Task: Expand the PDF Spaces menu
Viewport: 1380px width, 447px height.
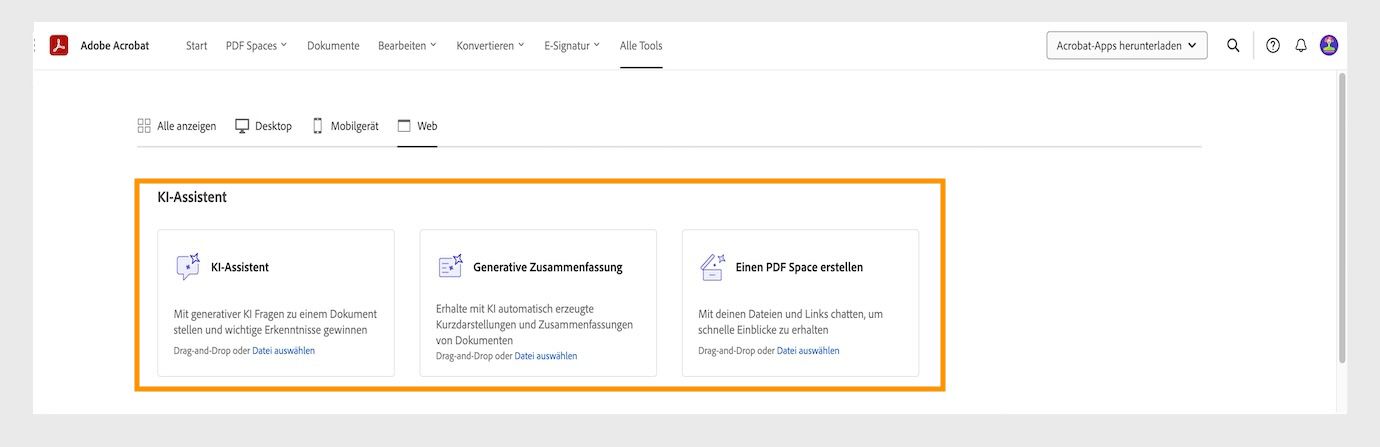Action: (x=257, y=45)
